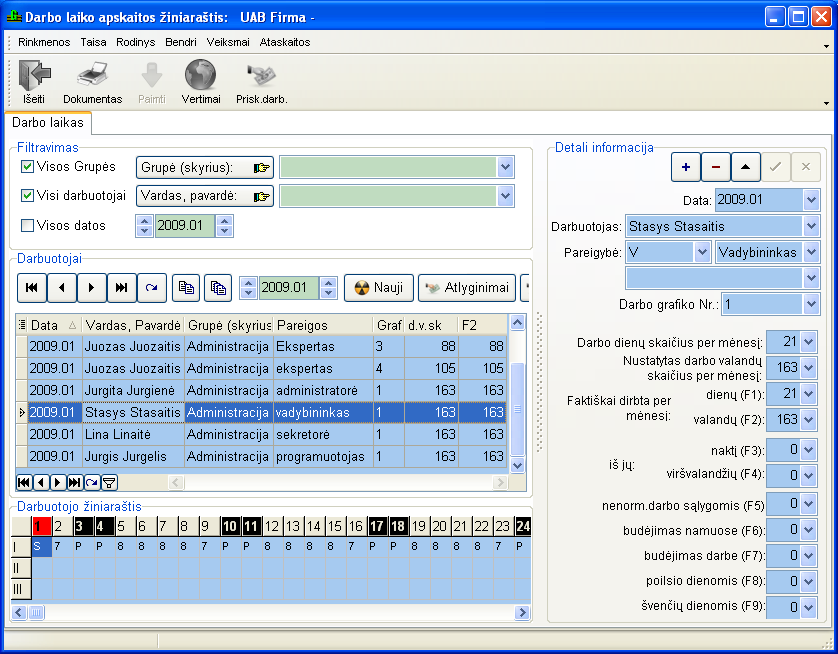Viewport: 838px width, 654px height.
Task: Click last-record icon in grid bottom navigator
Action: [75, 483]
